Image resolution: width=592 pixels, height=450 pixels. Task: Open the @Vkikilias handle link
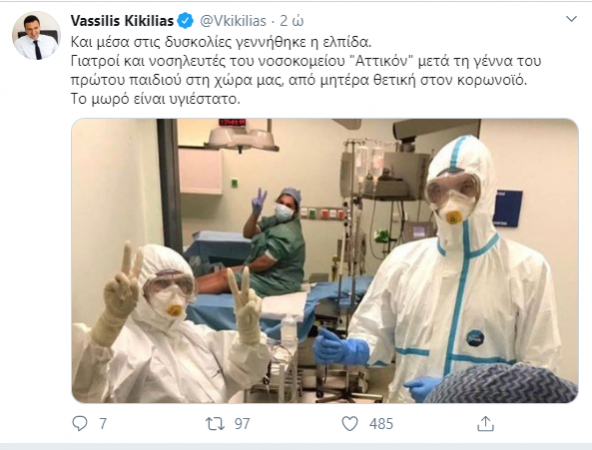click(x=233, y=21)
